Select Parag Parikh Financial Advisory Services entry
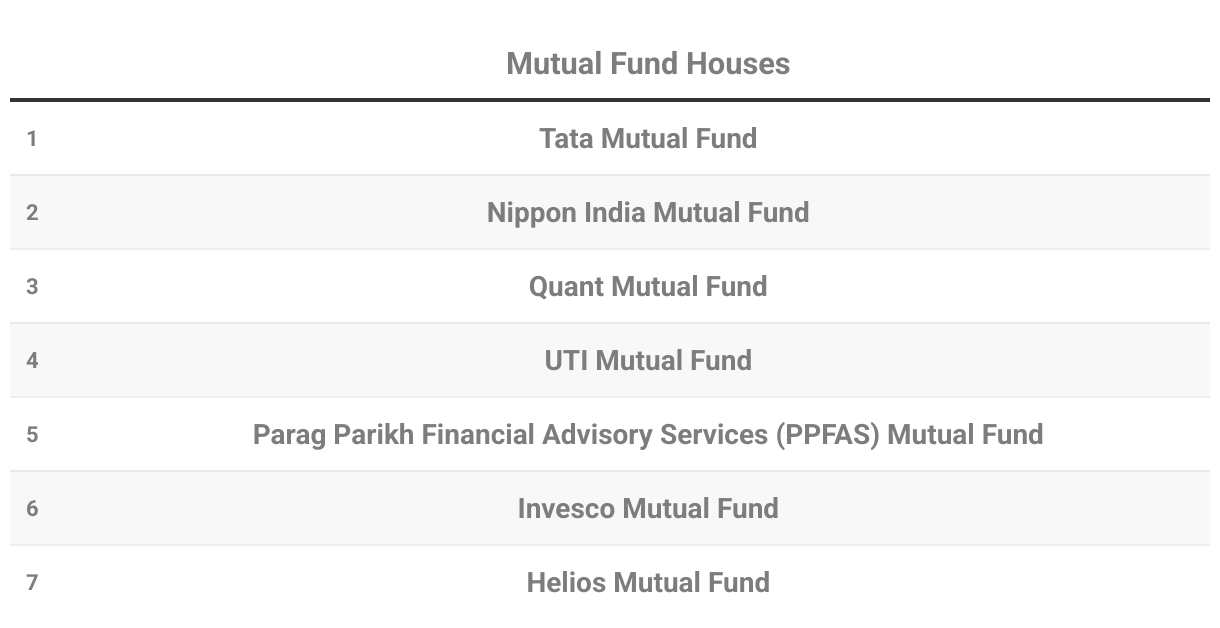This screenshot has height=628, width=1220. point(648,434)
